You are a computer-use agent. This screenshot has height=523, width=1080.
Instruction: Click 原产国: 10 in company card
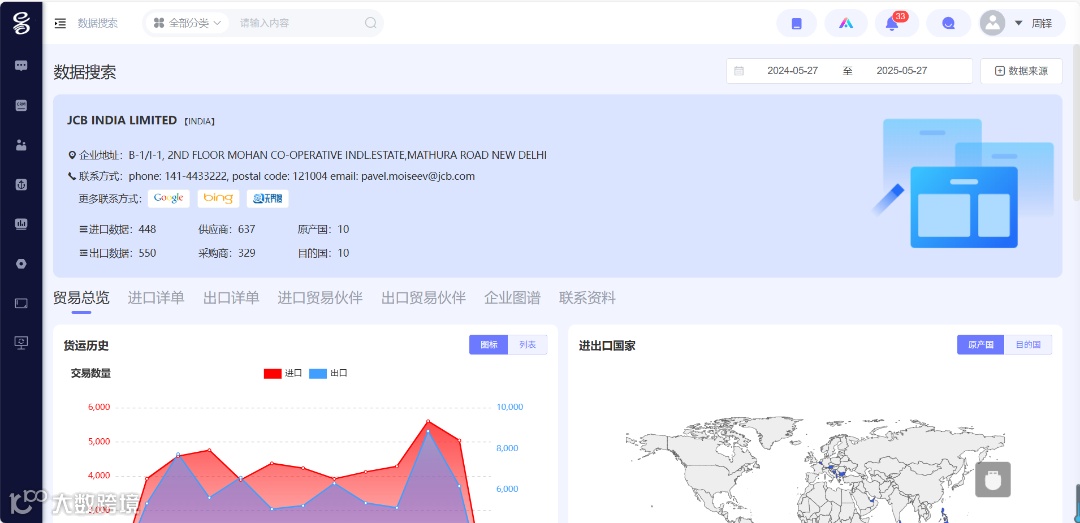tap(323, 229)
